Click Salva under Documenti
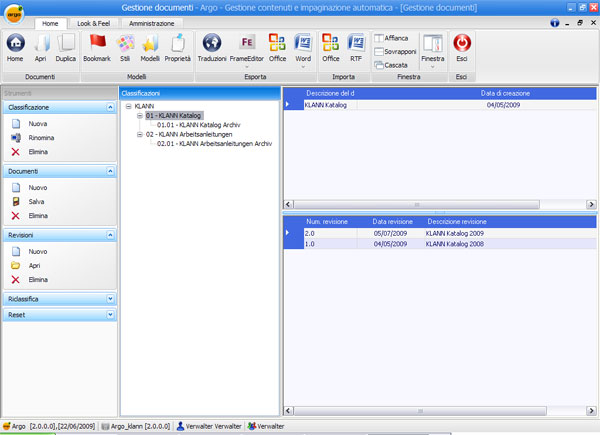This screenshot has height=435, width=600. pos(28,202)
